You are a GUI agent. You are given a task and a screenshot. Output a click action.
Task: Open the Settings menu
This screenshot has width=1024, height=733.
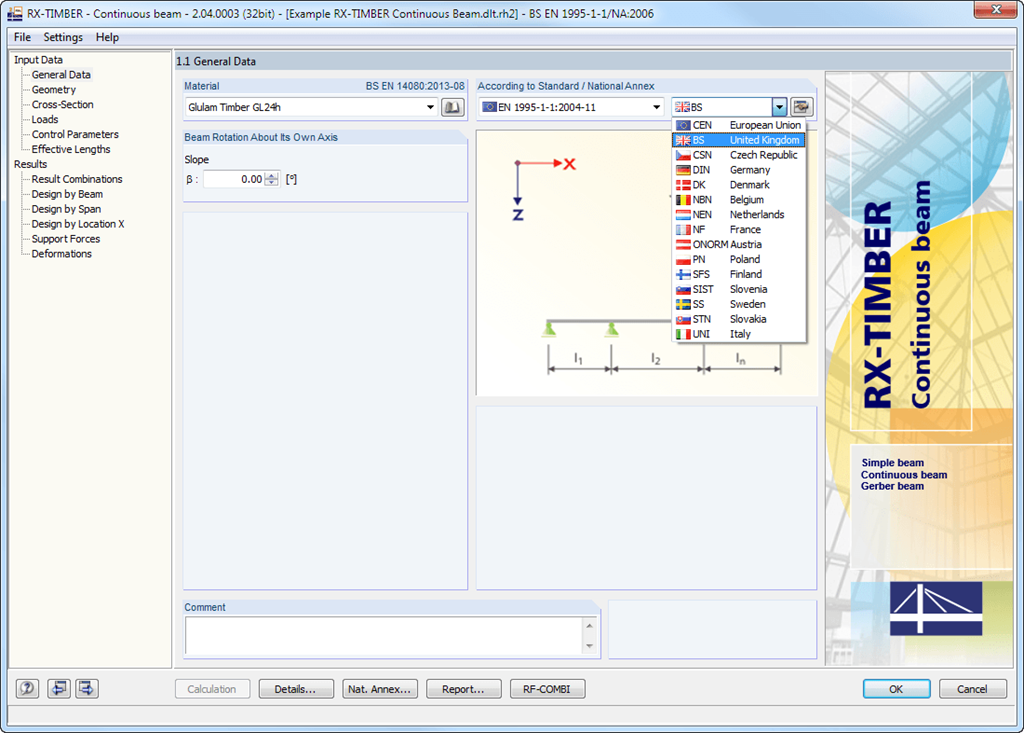point(63,37)
